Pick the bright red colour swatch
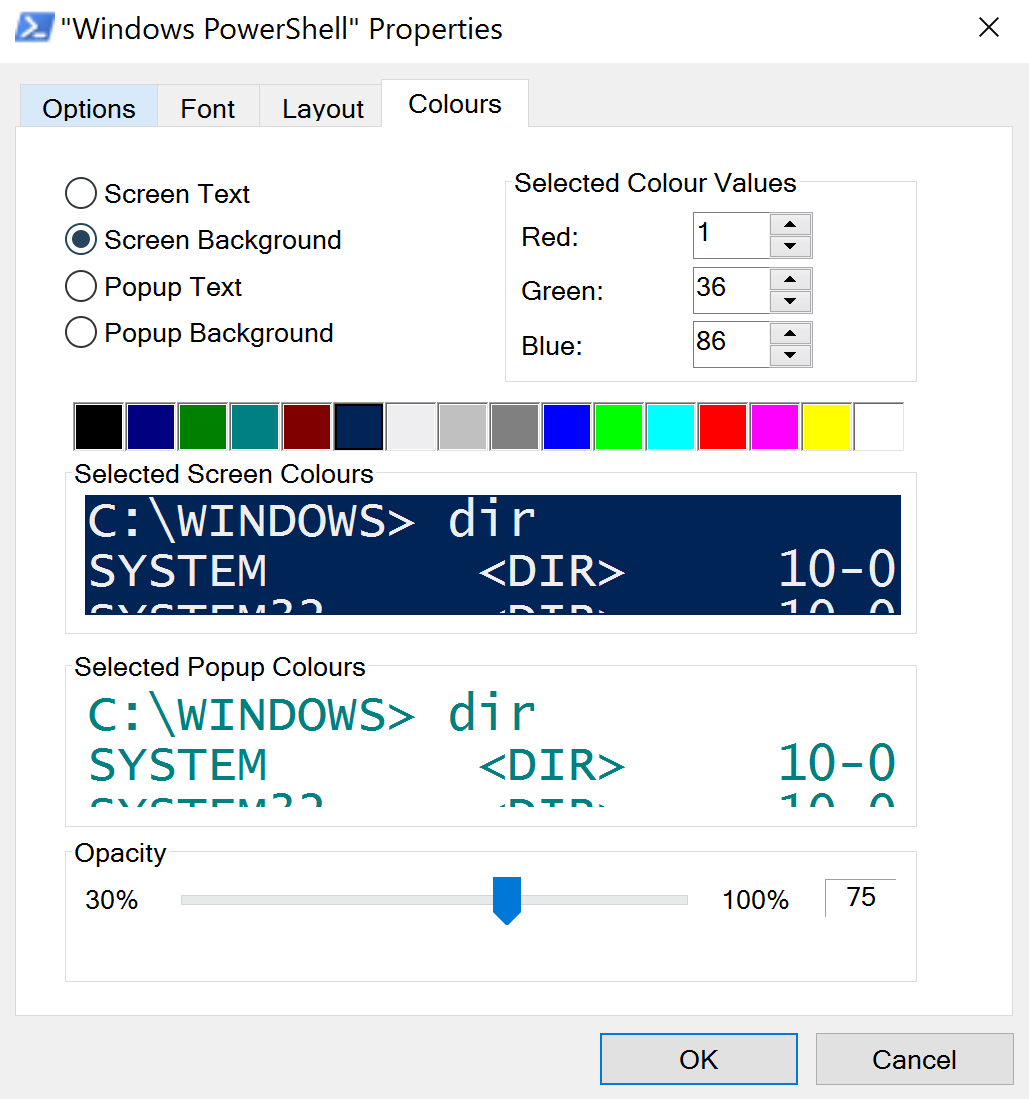The width and height of the screenshot is (1029, 1099). click(x=722, y=426)
